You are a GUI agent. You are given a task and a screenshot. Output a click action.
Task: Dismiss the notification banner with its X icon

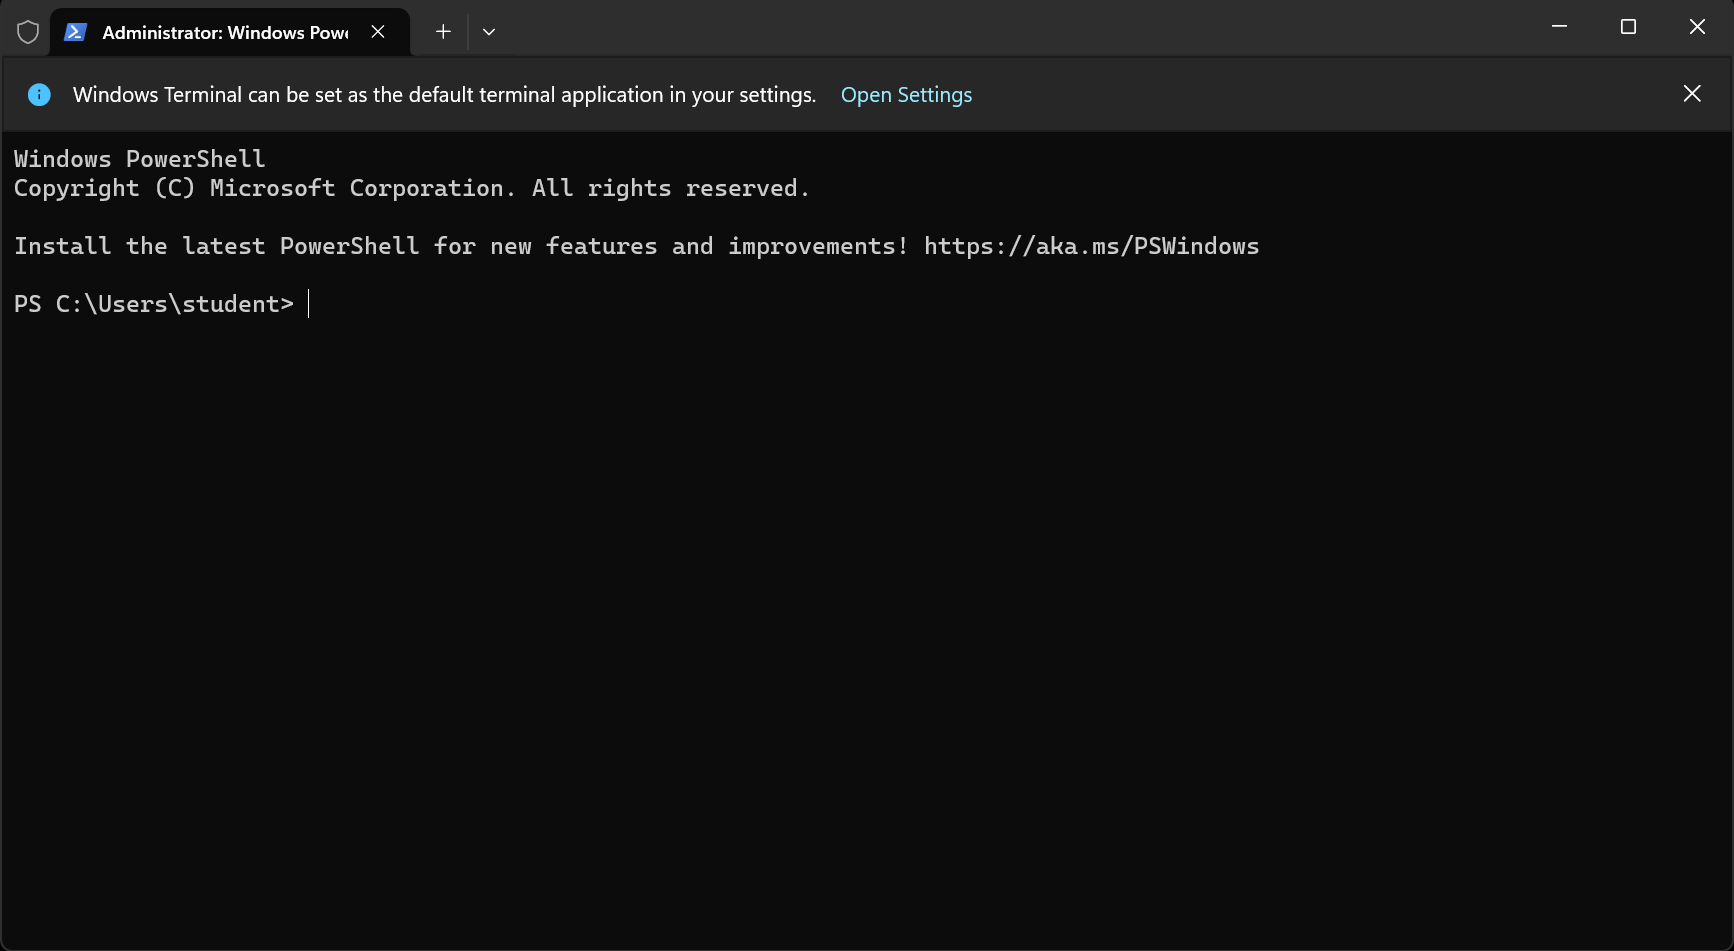point(1691,93)
